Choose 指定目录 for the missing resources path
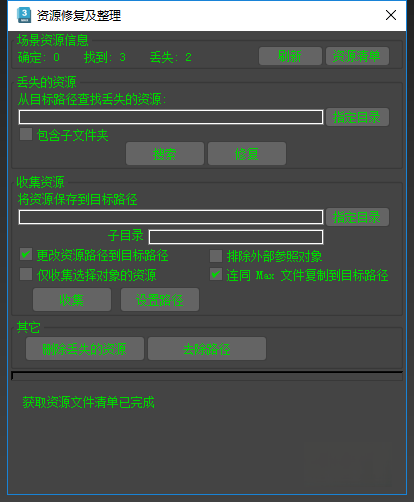Screen dimensions: 414x502 [x=357, y=117]
